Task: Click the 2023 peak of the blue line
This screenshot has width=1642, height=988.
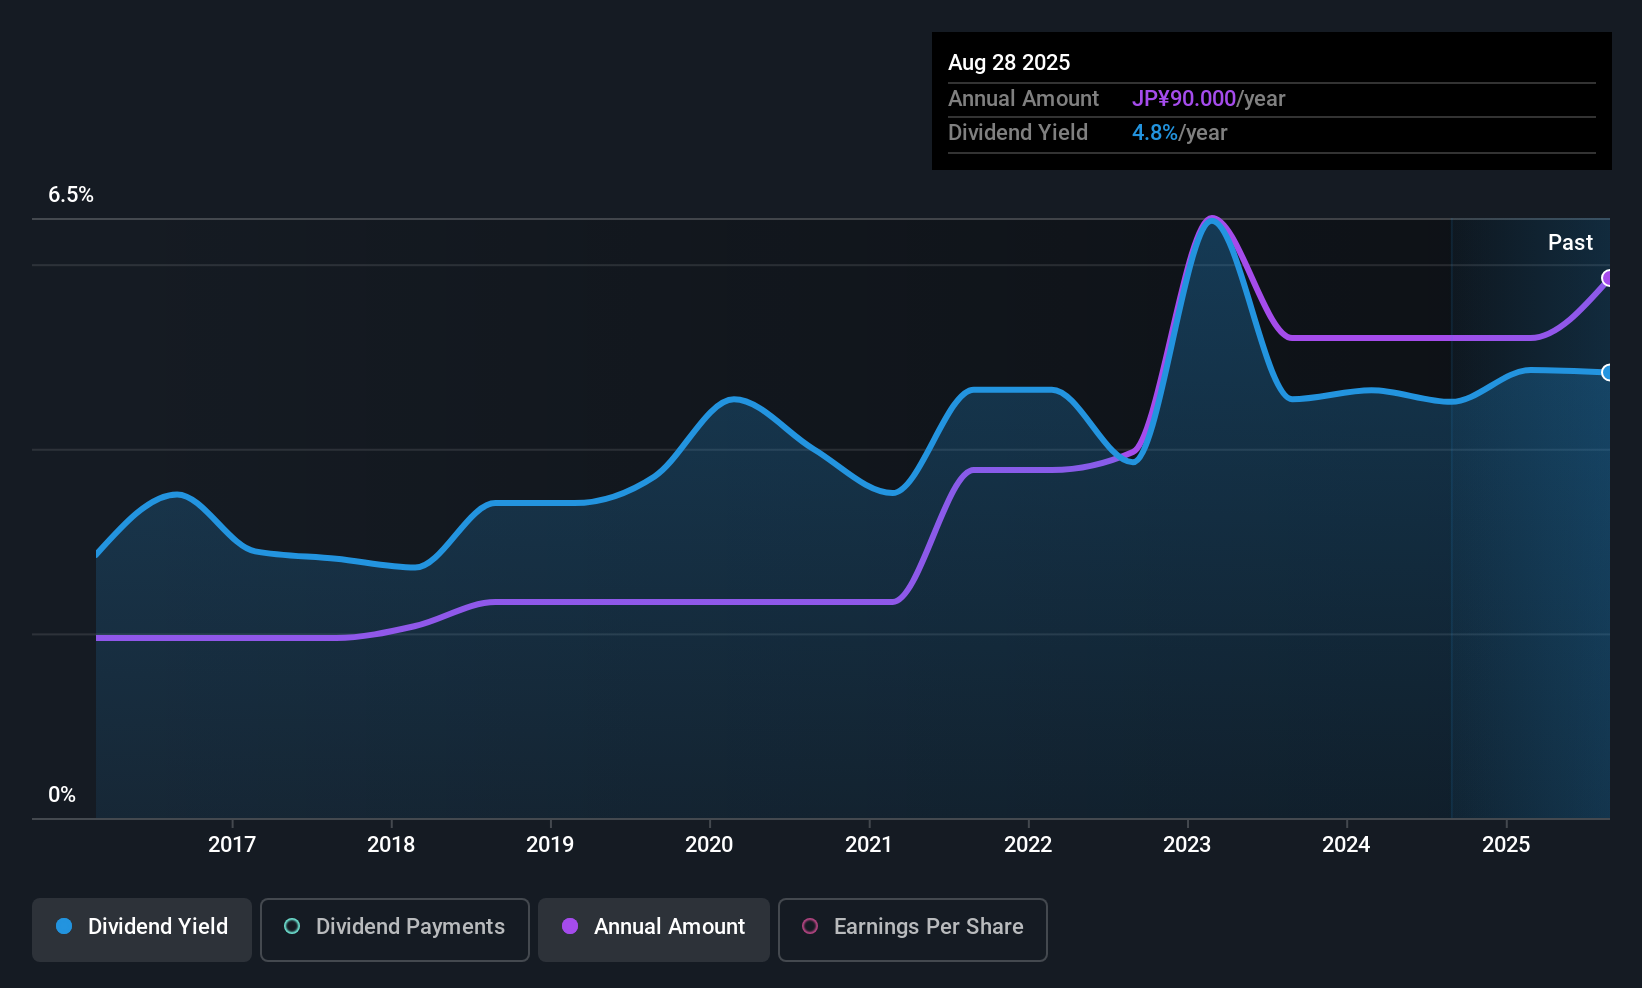Action: tap(1212, 218)
